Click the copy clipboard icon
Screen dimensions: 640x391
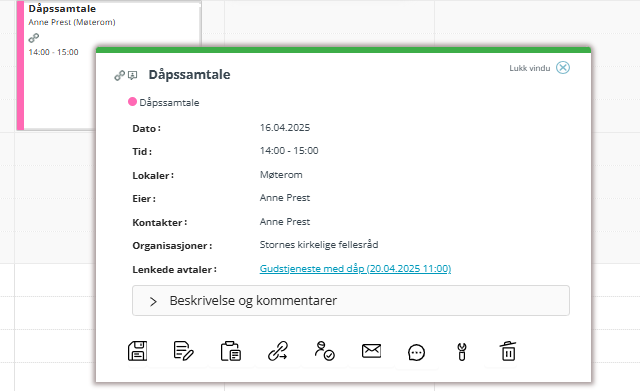231,351
